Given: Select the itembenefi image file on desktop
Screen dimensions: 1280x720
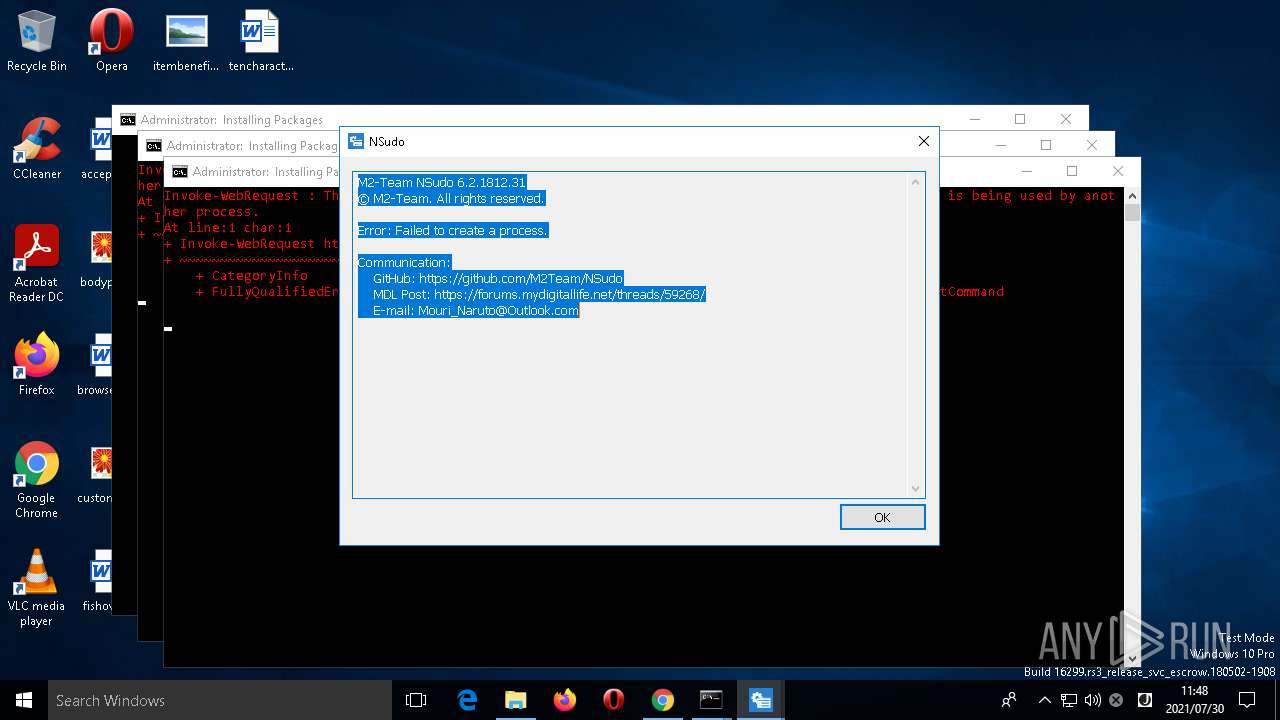Looking at the screenshot, I should coord(187,42).
